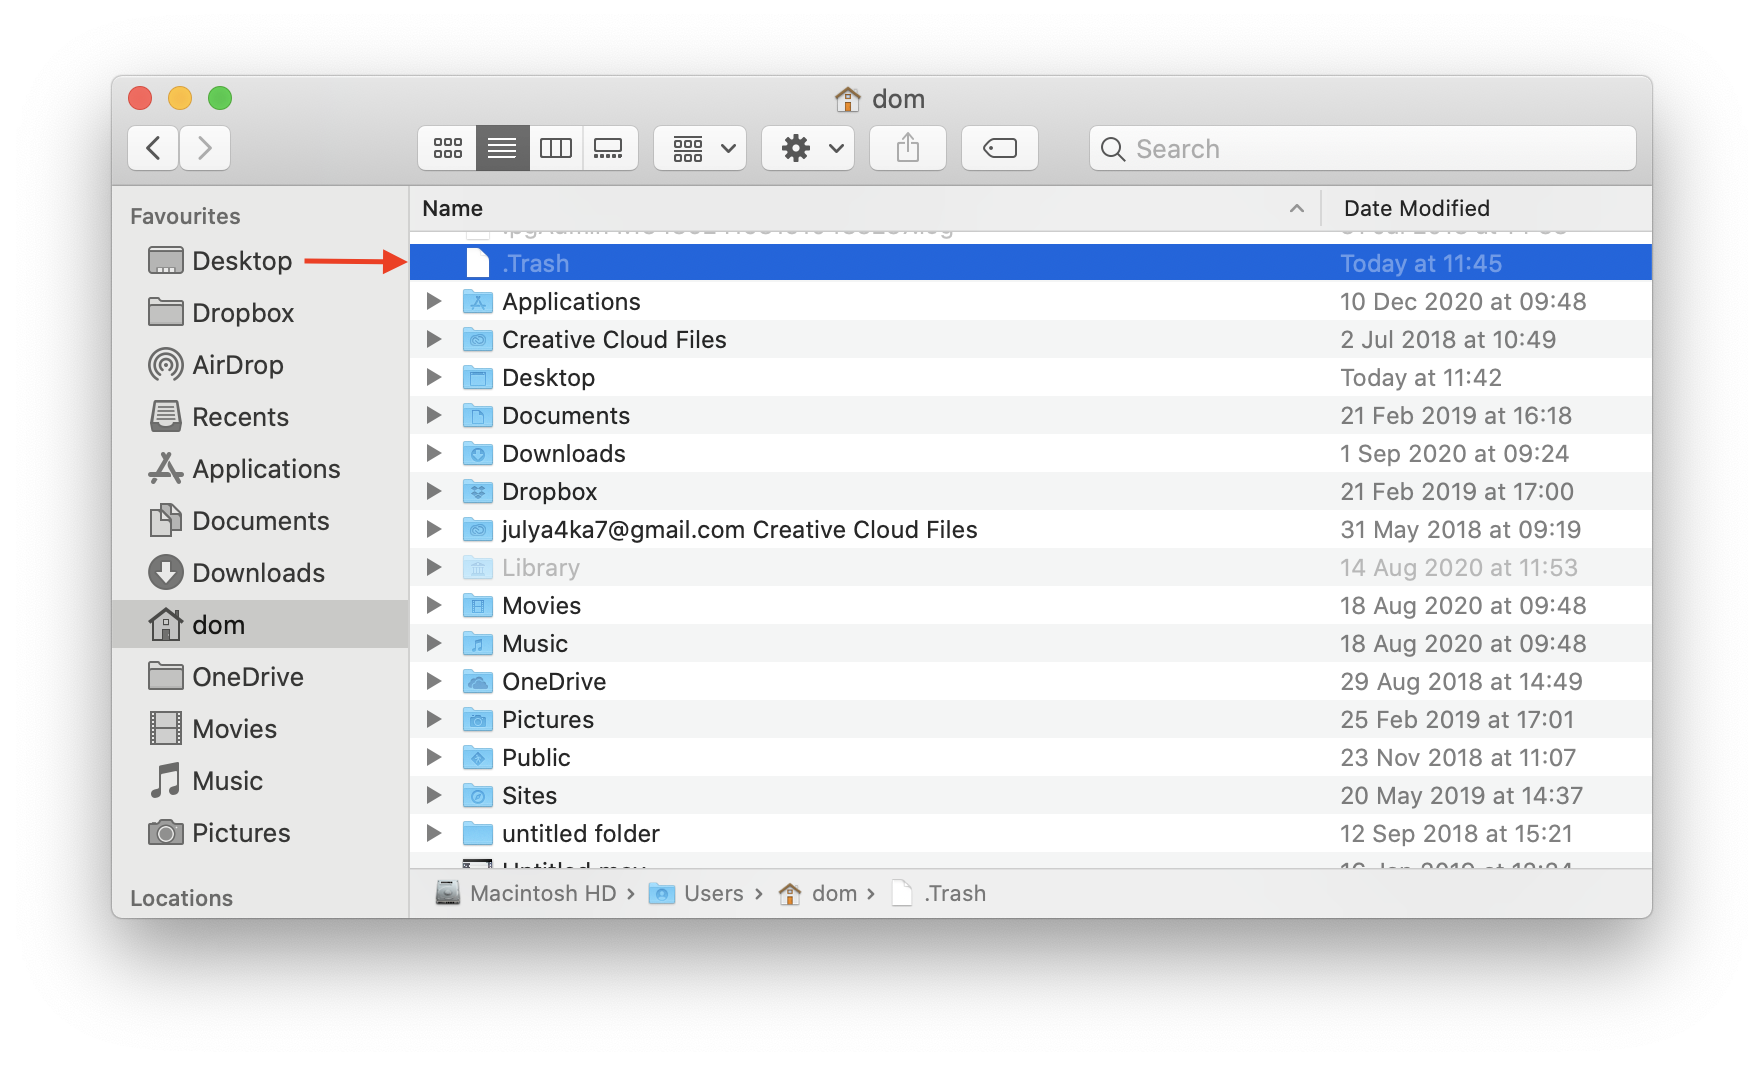
Task: Open the dom home folder in the sidebar
Action: [218, 624]
